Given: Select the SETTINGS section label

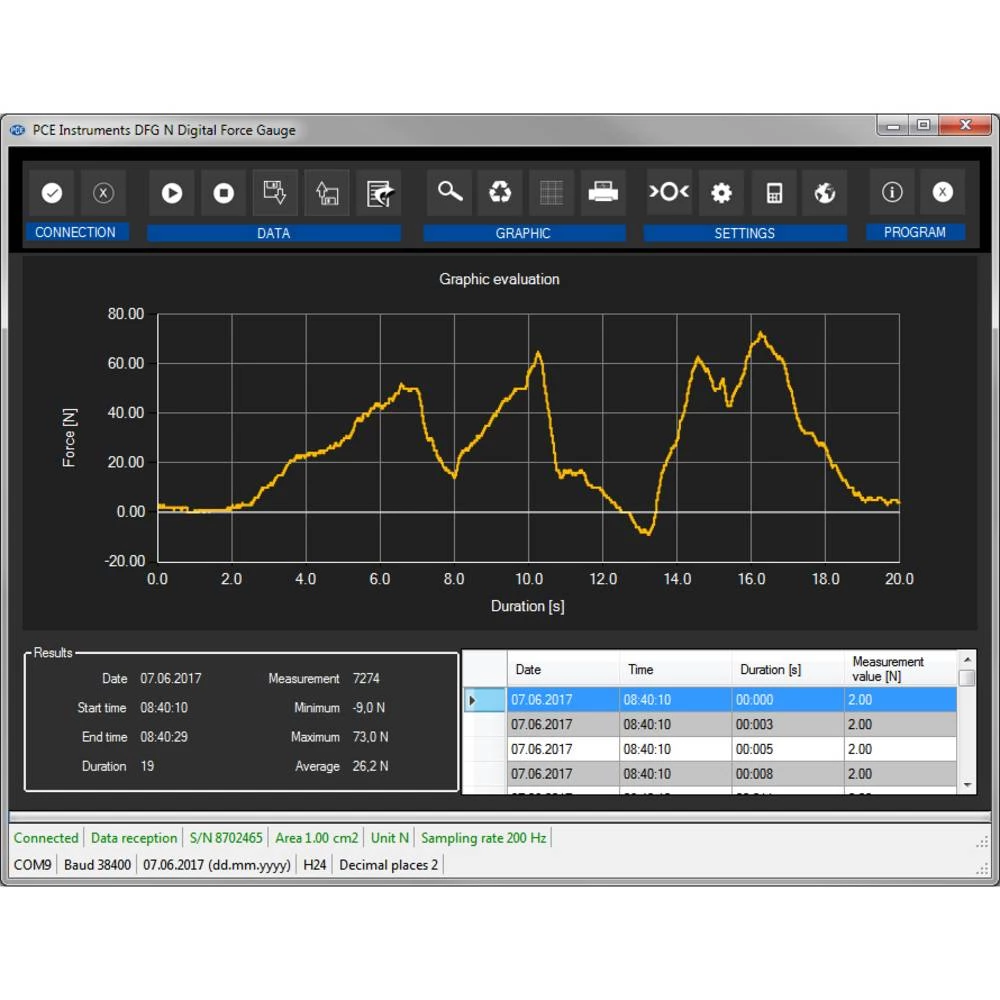Looking at the screenshot, I should pos(745,233).
